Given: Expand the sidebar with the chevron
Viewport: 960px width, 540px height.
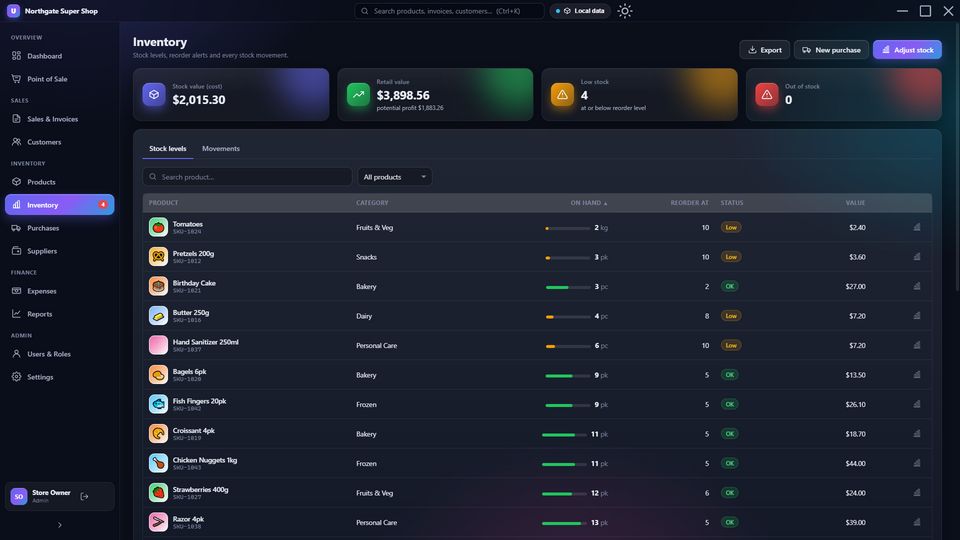Looking at the screenshot, I should (x=59, y=525).
